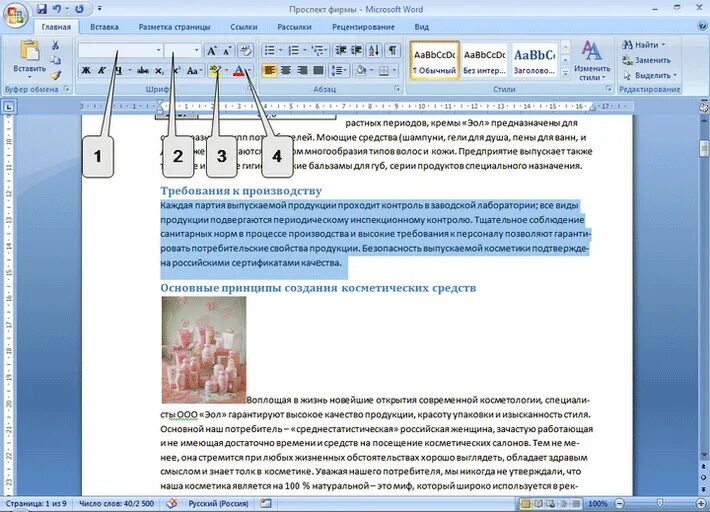
Task: Open Change Case (Aa) dropdown
Action: click(x=195, y=71)
